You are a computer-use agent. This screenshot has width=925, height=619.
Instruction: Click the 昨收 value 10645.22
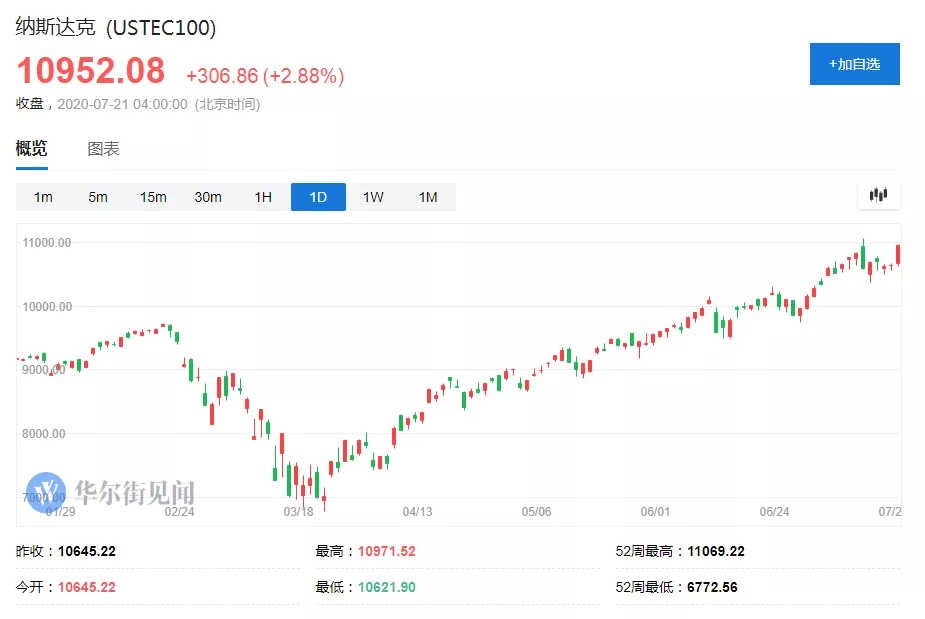tap(87, 551)
